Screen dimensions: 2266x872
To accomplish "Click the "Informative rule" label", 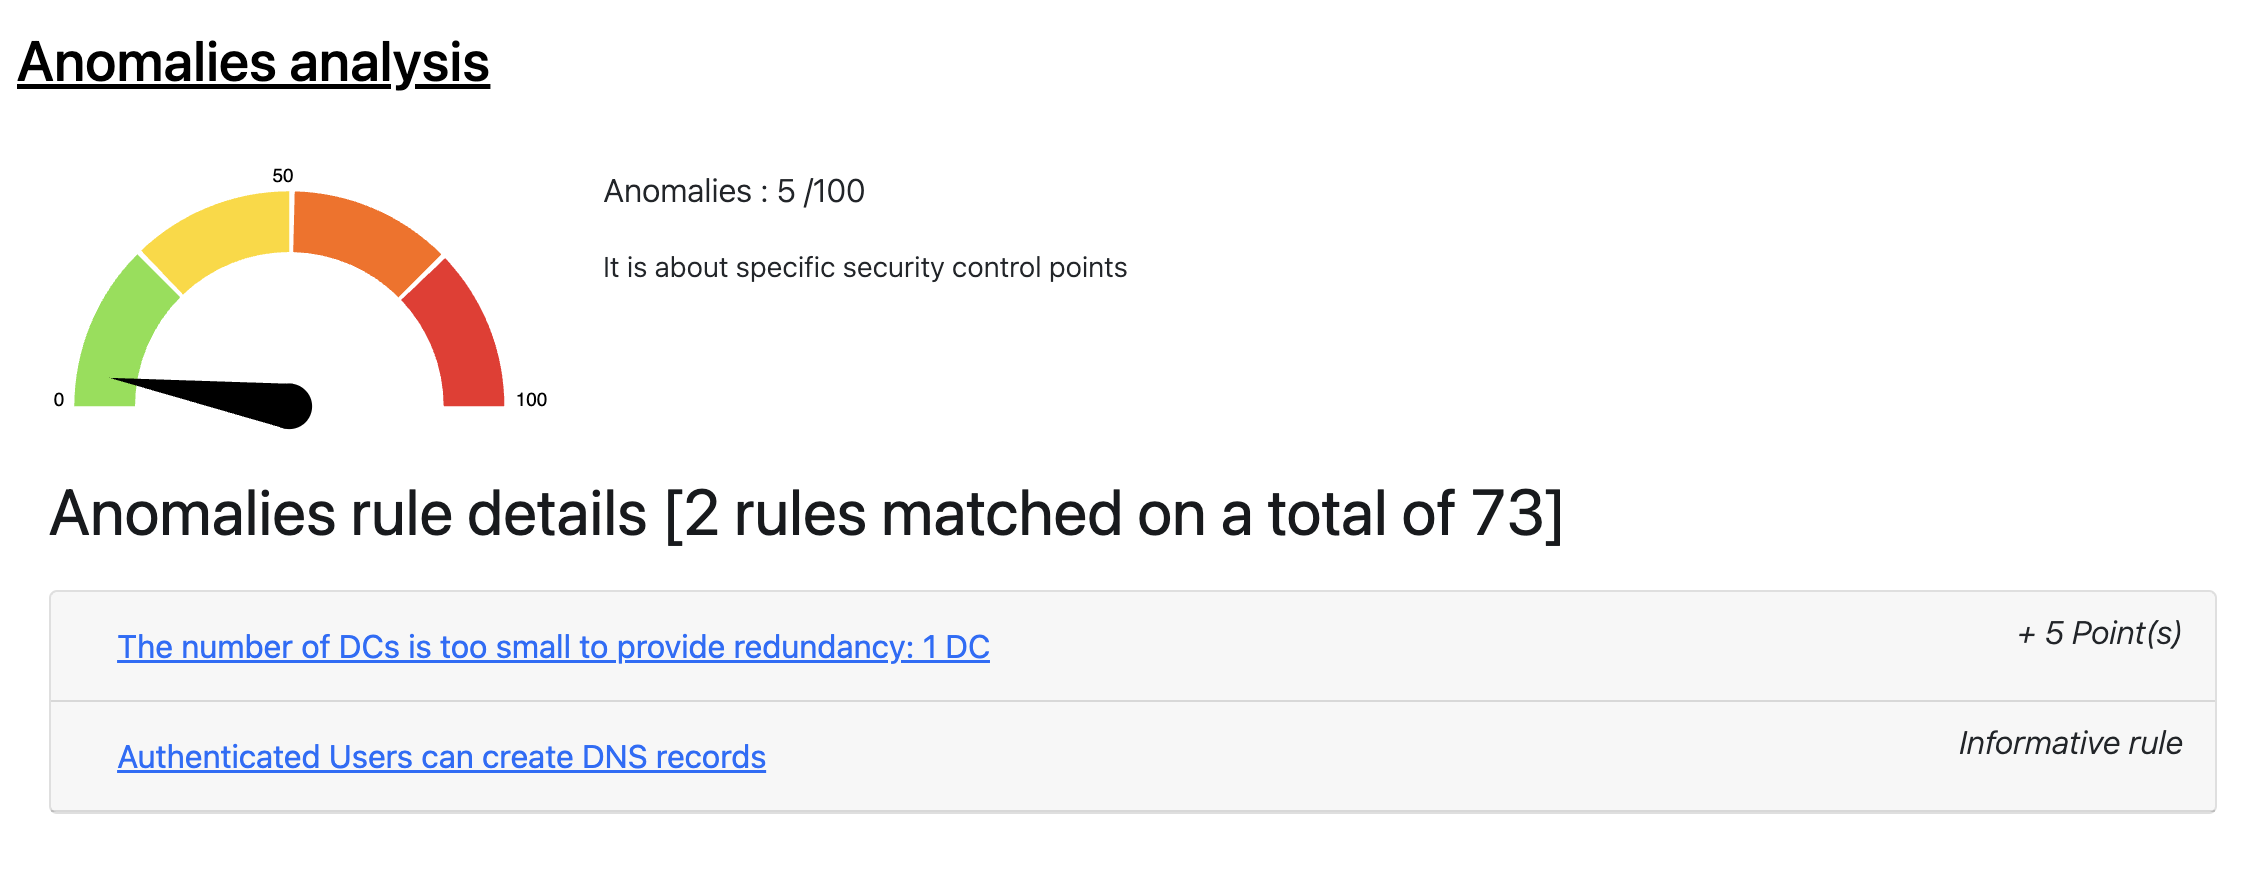I will tap(2070, 743).
